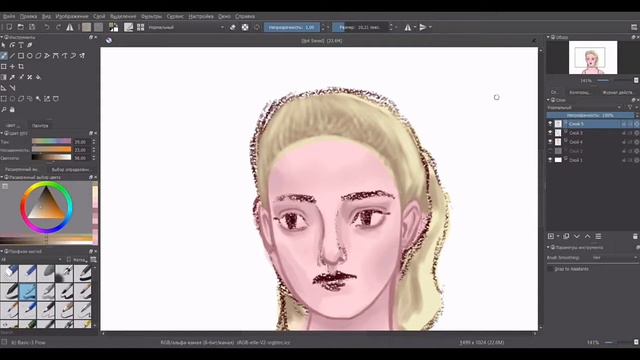
Task: Select the Measure tool
Action: coord(12,88)
